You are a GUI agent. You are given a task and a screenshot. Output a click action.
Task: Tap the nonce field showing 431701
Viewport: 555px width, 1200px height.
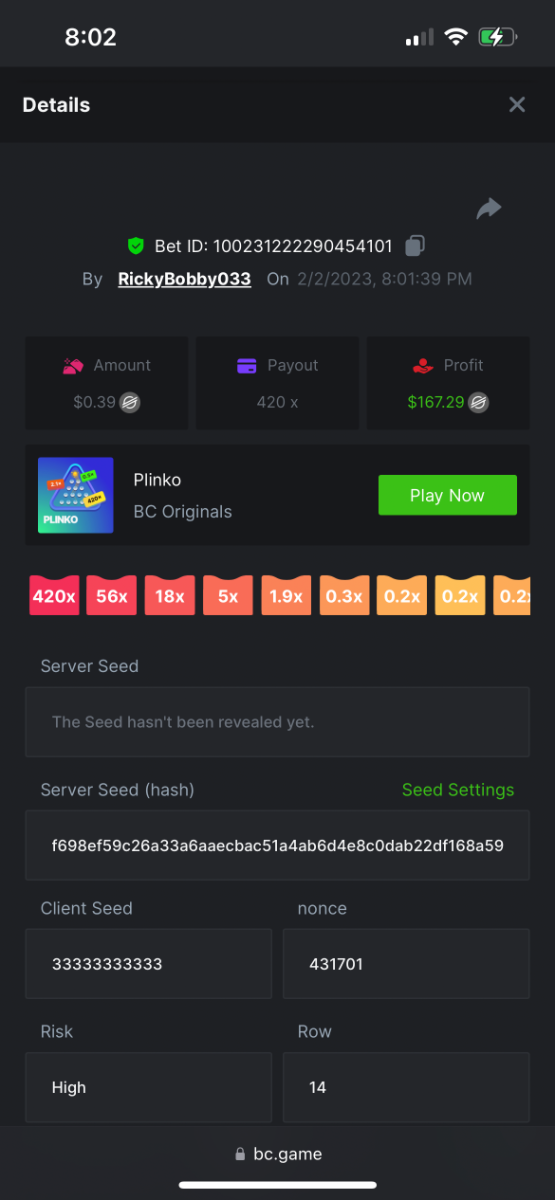coord(406,964)
